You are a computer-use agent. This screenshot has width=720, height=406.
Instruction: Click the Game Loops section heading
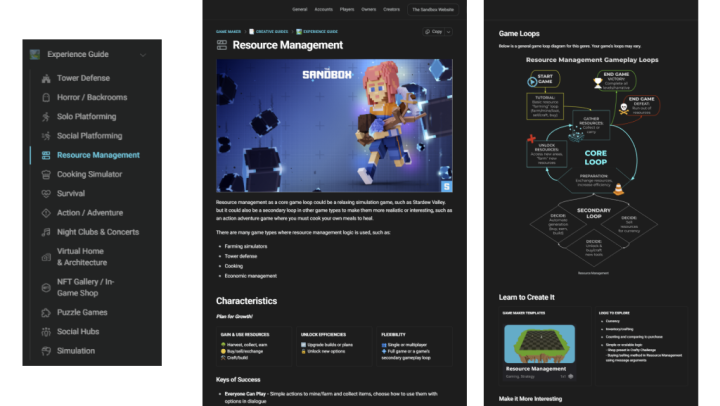519,34
